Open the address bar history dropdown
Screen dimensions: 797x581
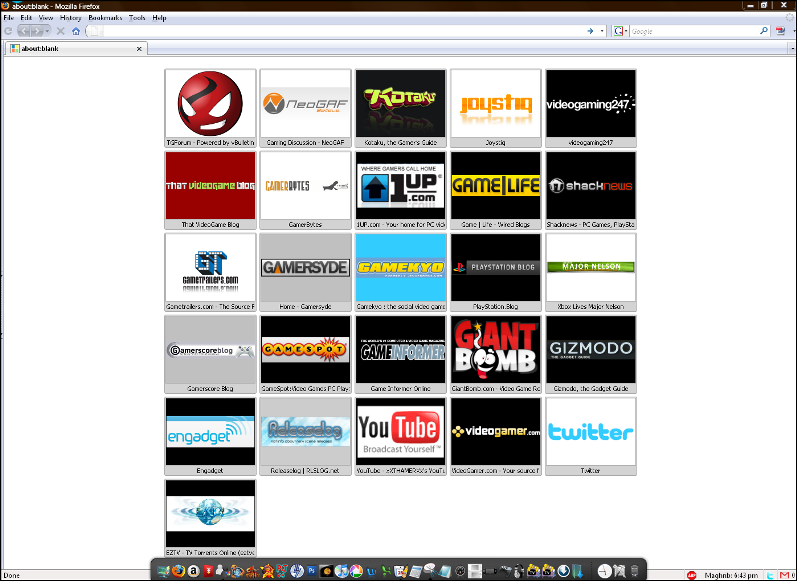(x=602, y=31)
